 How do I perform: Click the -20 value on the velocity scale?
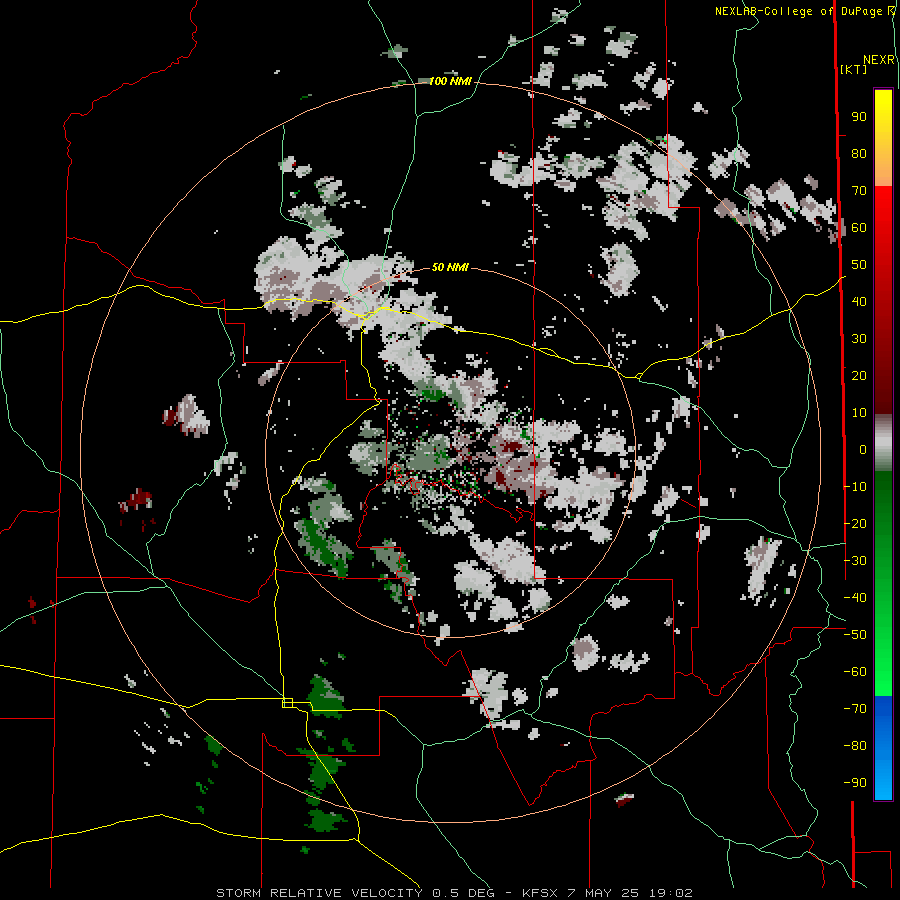855,524
